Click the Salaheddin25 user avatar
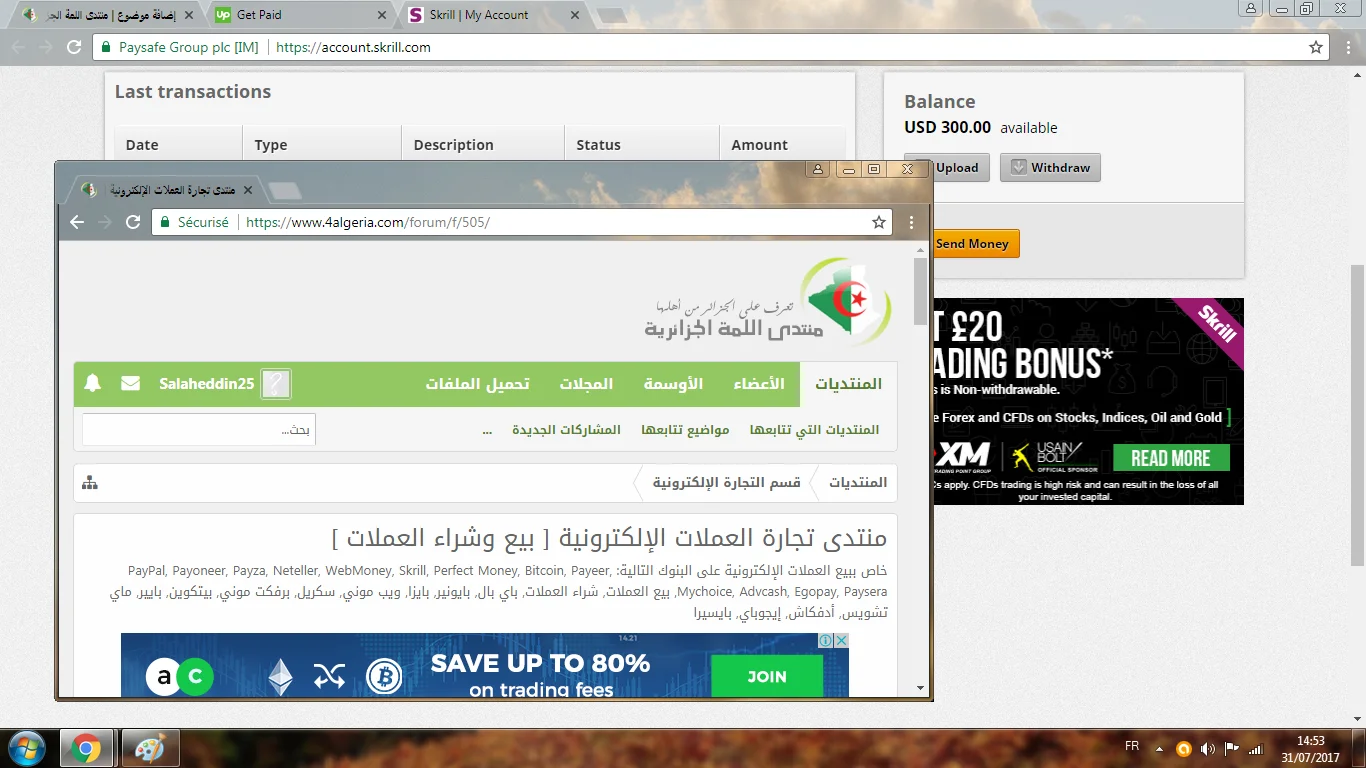The image size is (1366, 768). [x=276, y=384]
